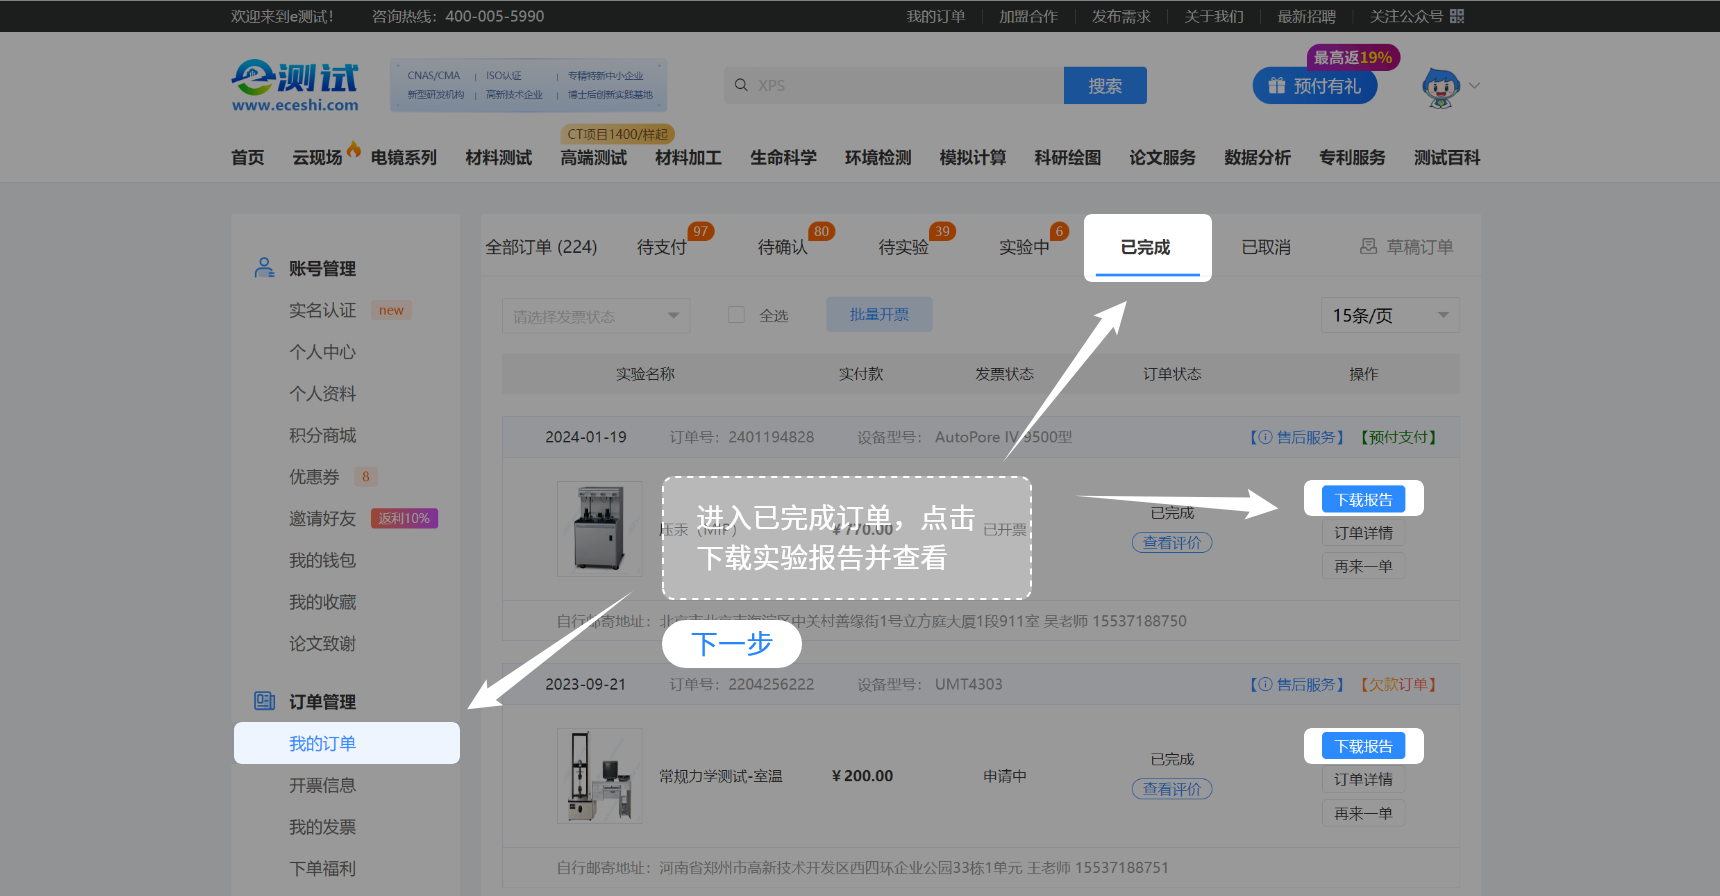Open the user avatar mascot icon
This screenshot has height=896, width=1720.
pos(1440,87)
